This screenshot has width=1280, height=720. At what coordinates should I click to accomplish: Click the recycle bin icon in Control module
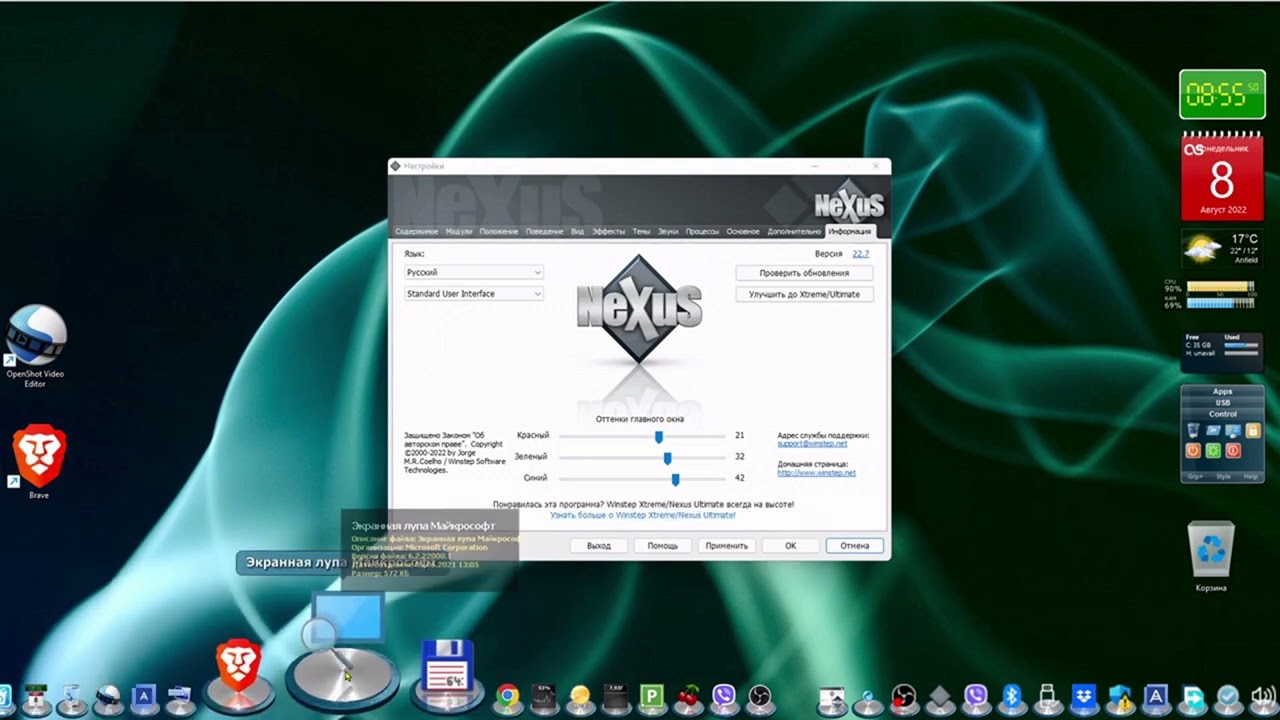point(1193,430)
